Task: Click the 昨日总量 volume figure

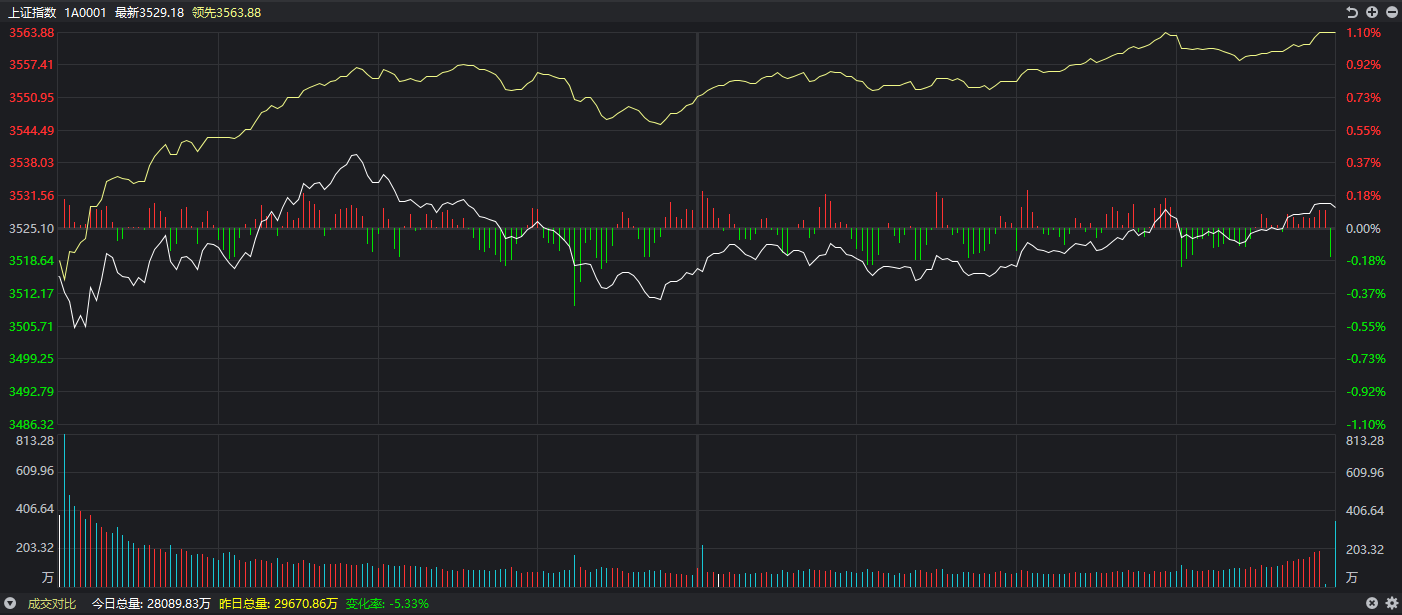Action: tap(278, 603)
